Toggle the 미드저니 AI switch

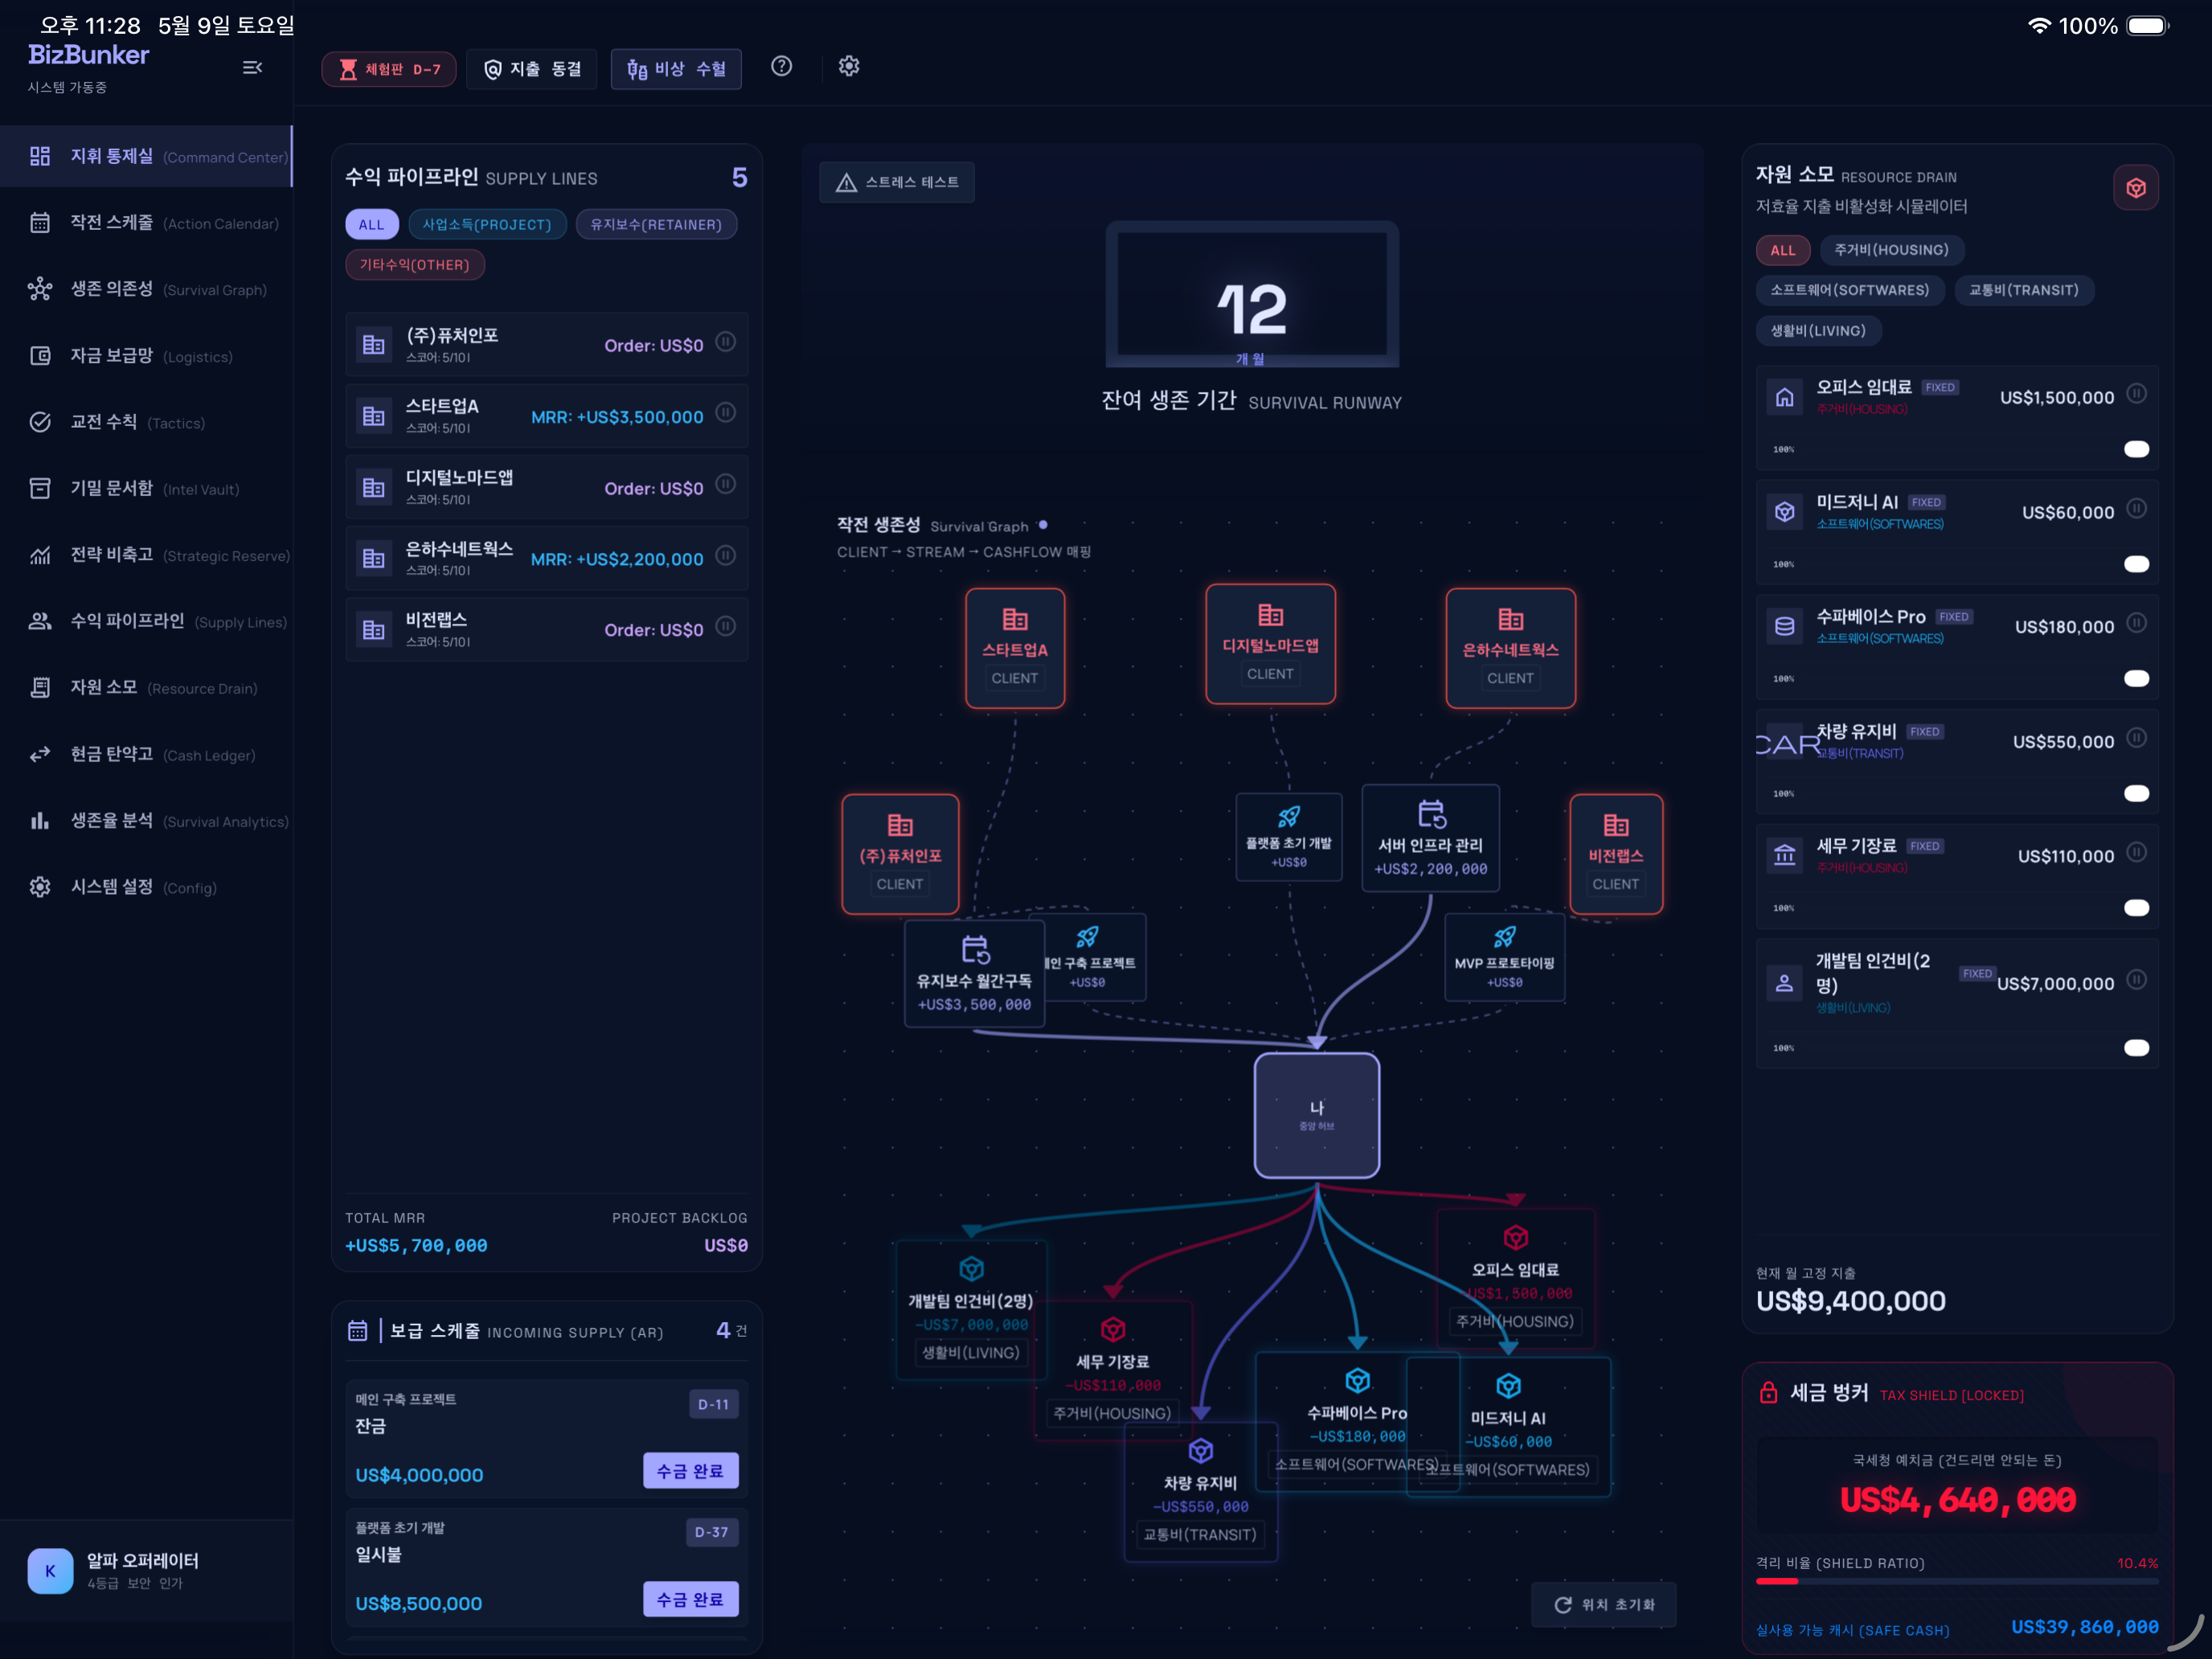[x=2136, y=564]
